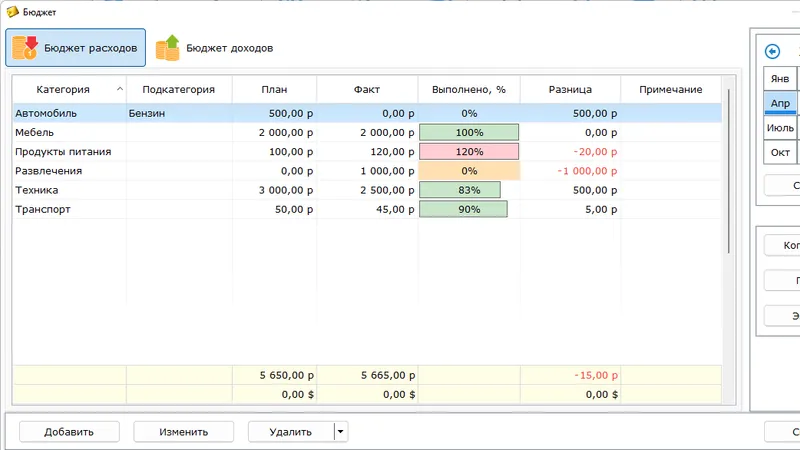This screenshot has width=800, height=450.
Task: Expand the Удалить dropdown arrow
Action: click(x=341, y=432)
